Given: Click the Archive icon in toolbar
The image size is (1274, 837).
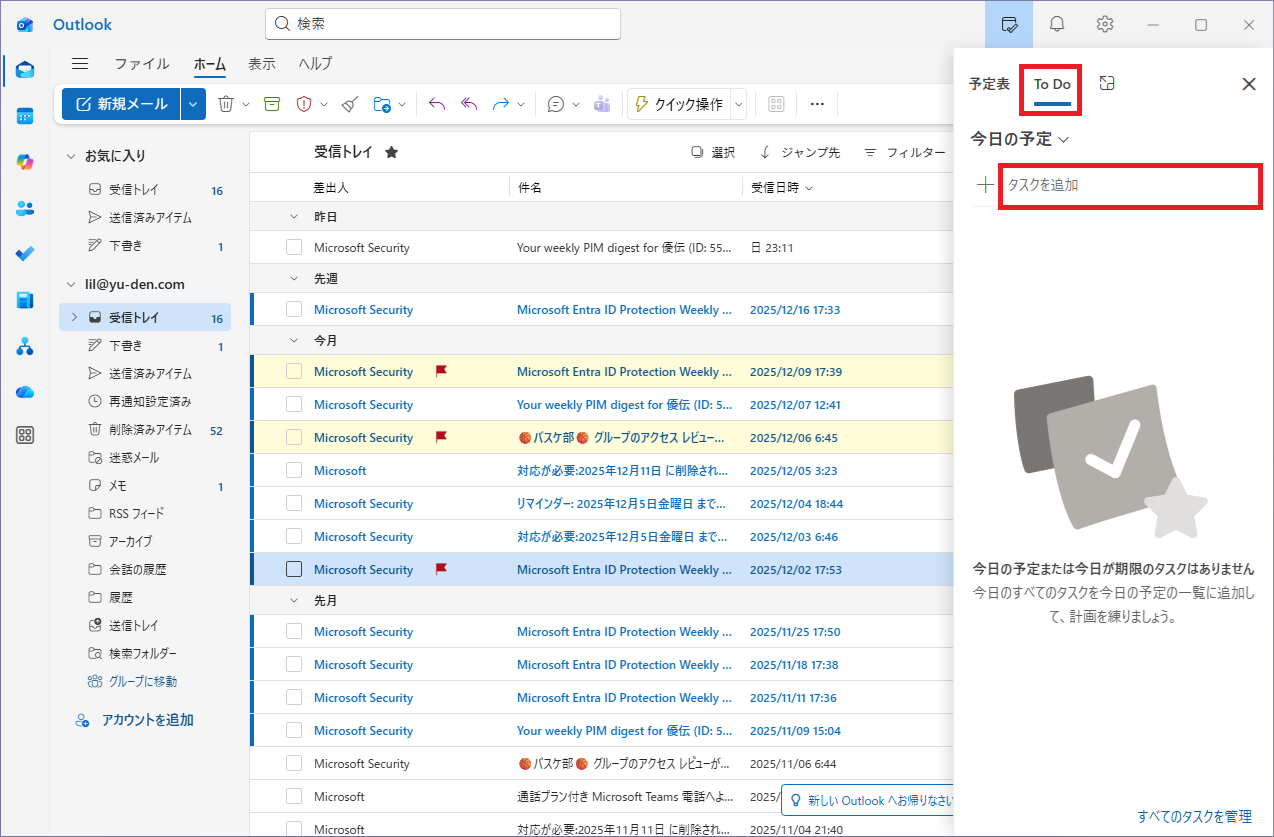Looking at the screenshot, I should coord(271,104).
